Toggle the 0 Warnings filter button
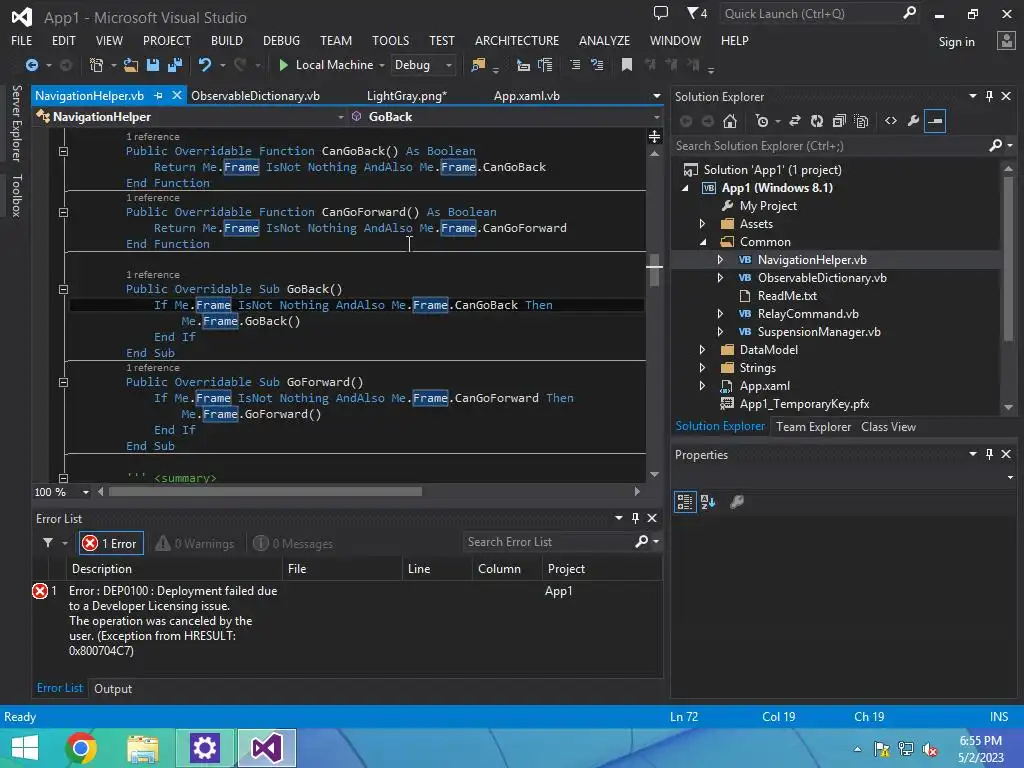The height and width of the screenshot is (768, 1024). [x=195, y=543]
